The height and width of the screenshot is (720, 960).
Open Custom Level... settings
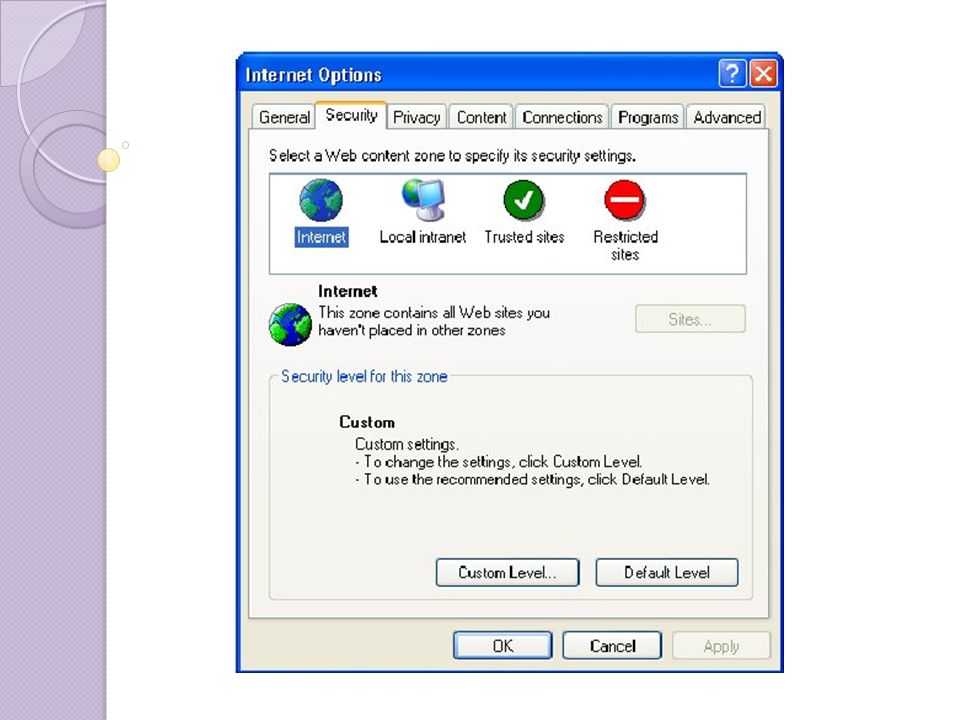click(x=507, y=572)
